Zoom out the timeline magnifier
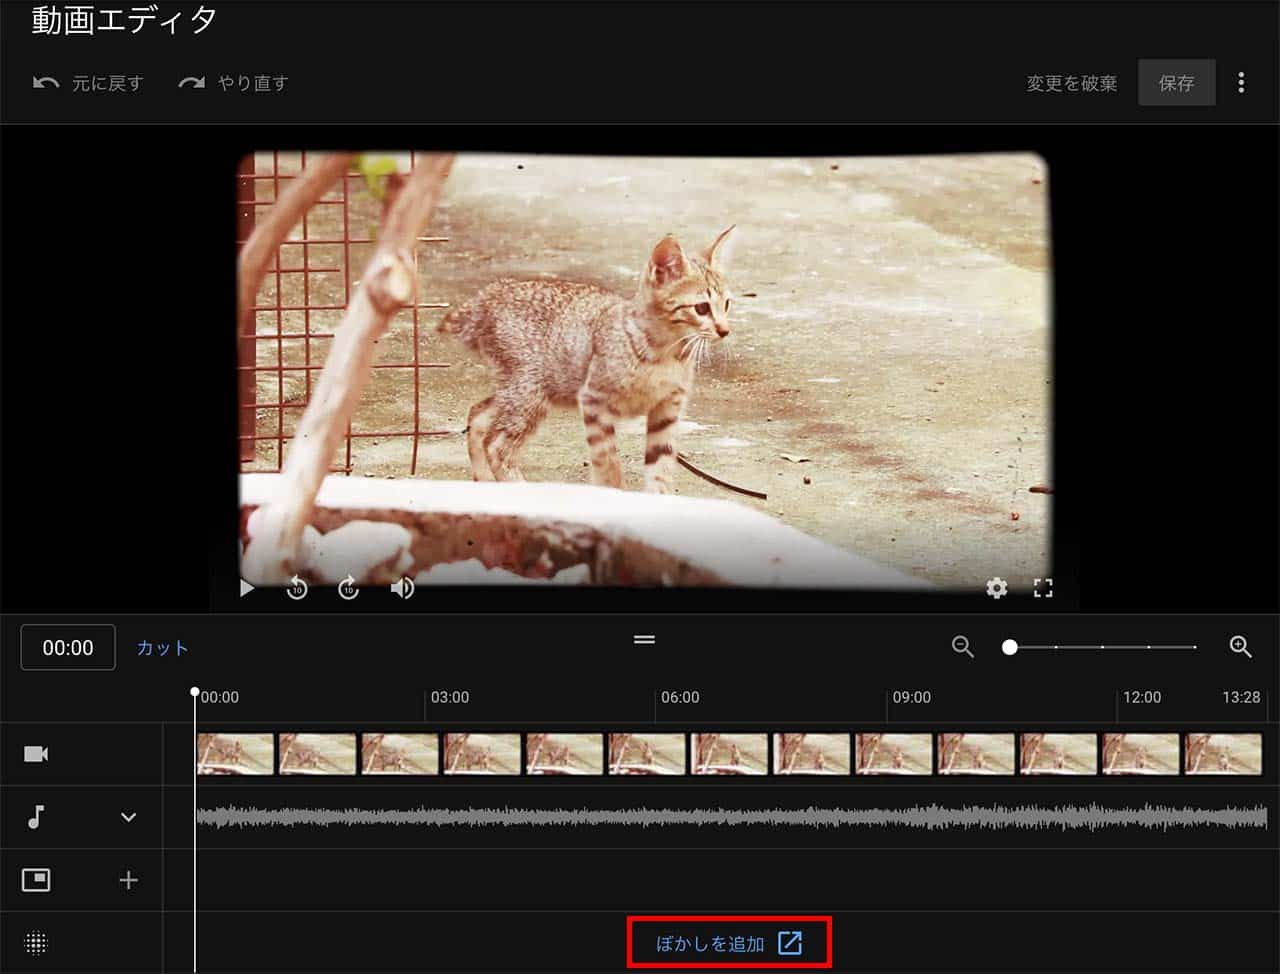Viewport: 1280px width, 974px height. coord(963,647)
